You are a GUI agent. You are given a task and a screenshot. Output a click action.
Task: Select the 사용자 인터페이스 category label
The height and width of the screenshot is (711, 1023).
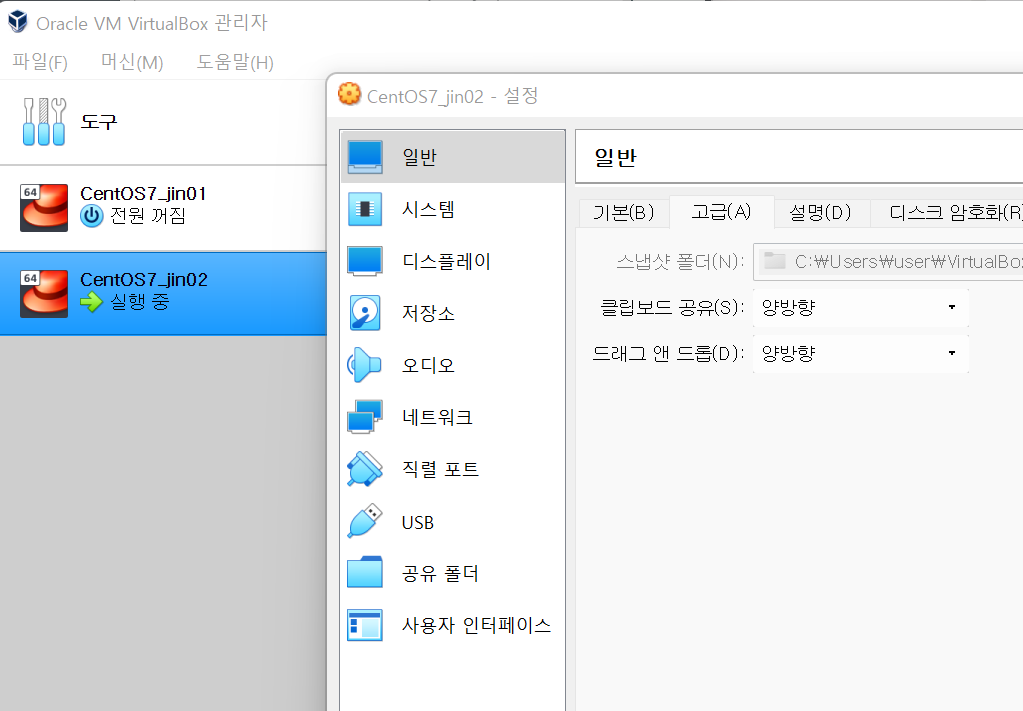pyautogui.click(x=476, y=625)
